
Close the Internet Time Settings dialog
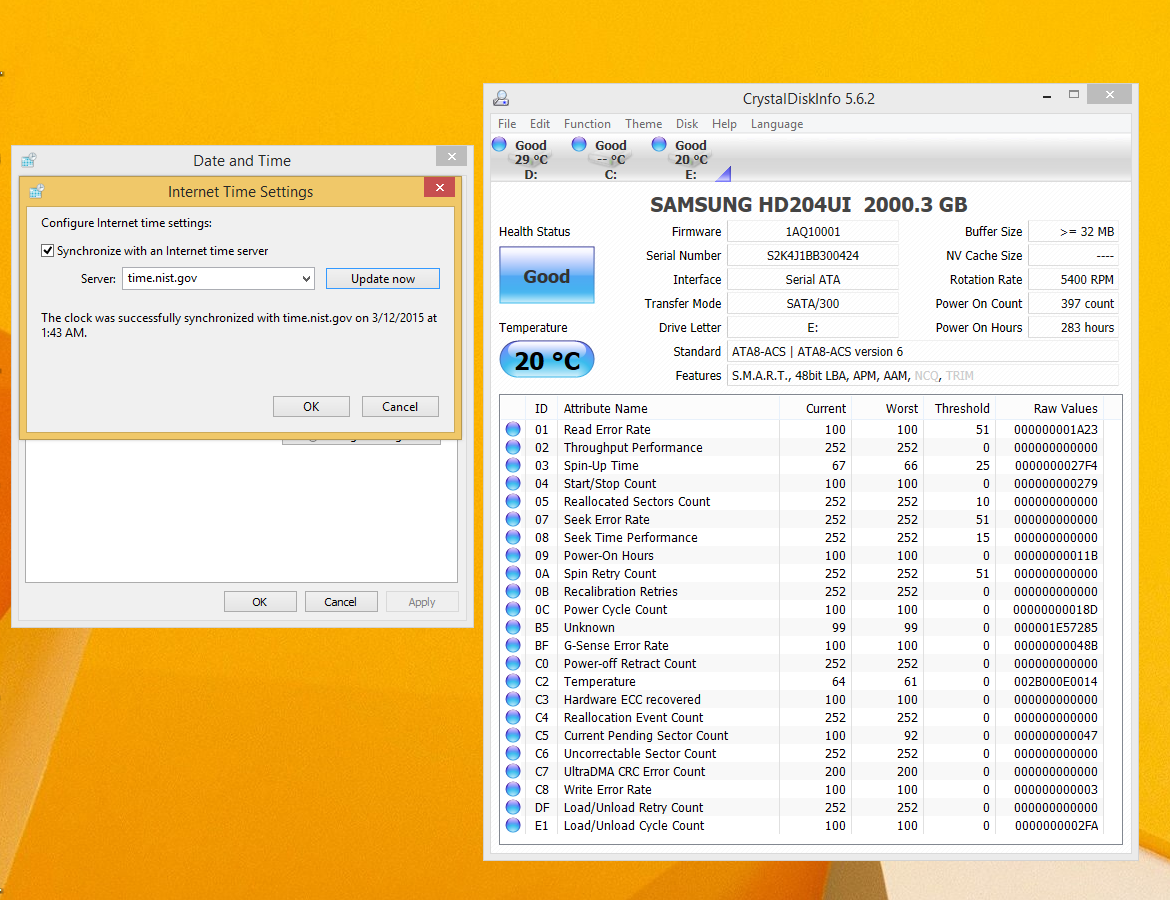pyautogui.click(x=439, y=187)
